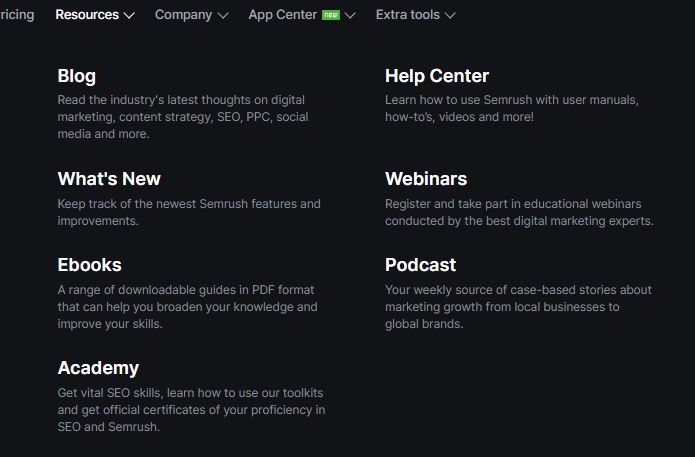Go to the Ebooks resource page

click(x=90, y=265)
